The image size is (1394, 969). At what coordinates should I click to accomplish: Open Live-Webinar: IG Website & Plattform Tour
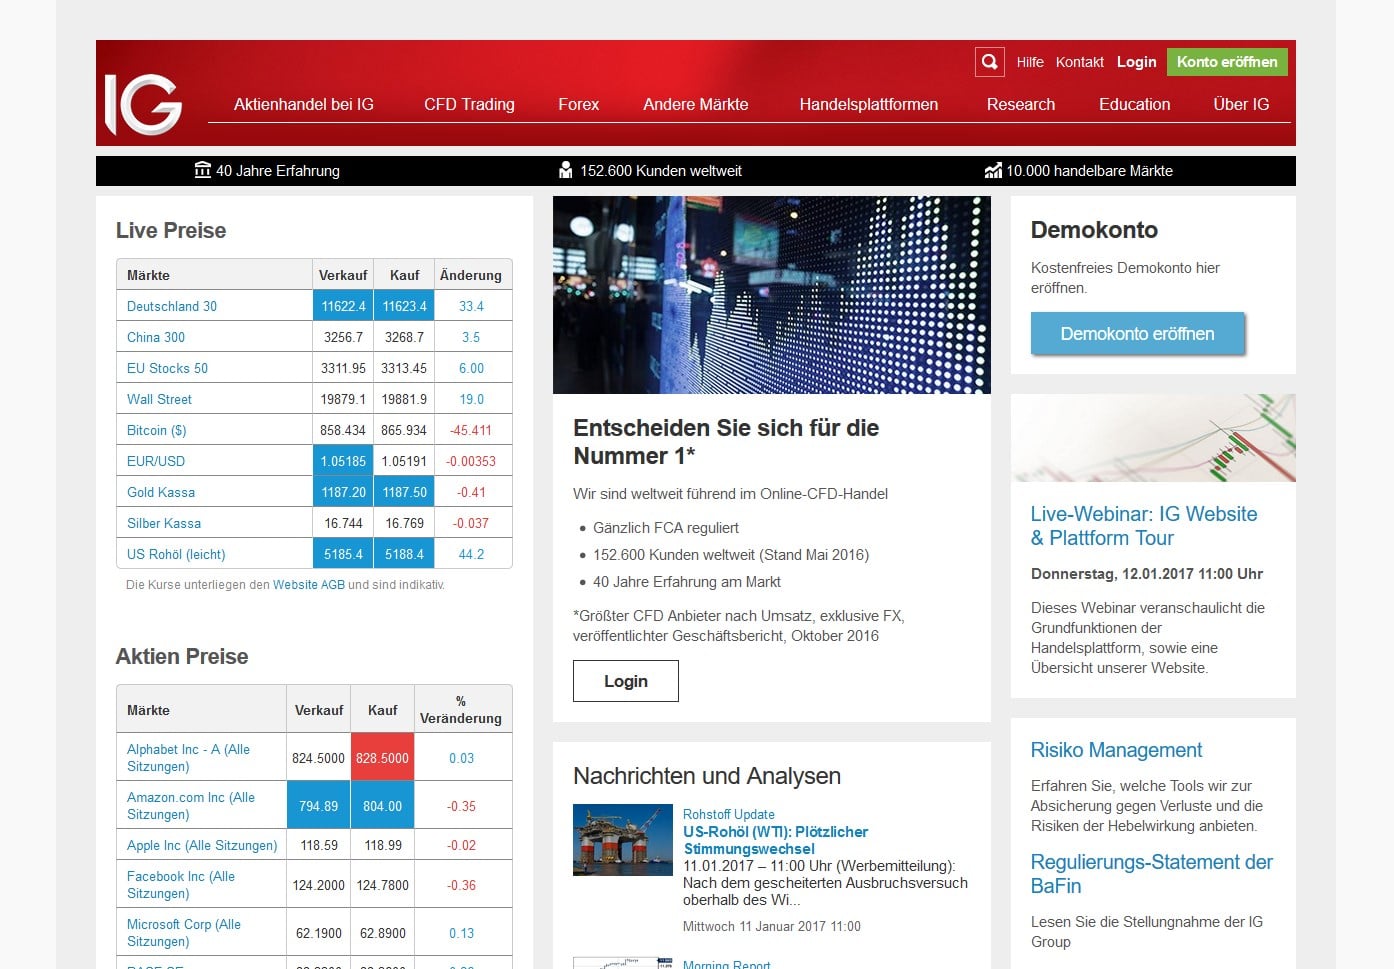pyautogui.click(x=1144, y=526)
